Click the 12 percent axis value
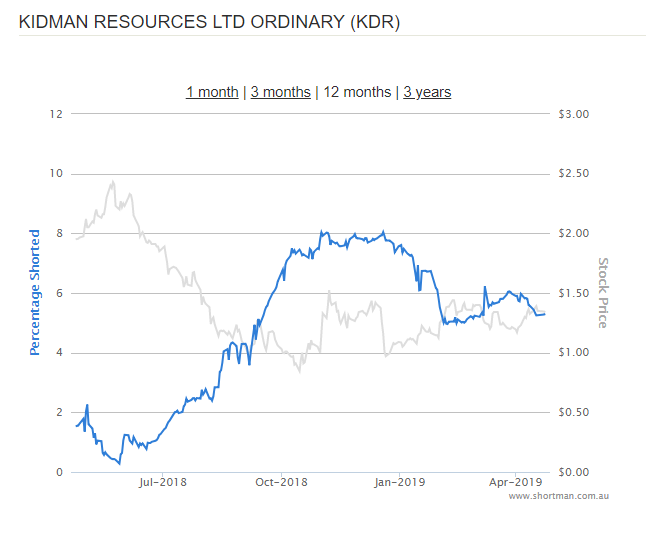 tap(56, 114)
